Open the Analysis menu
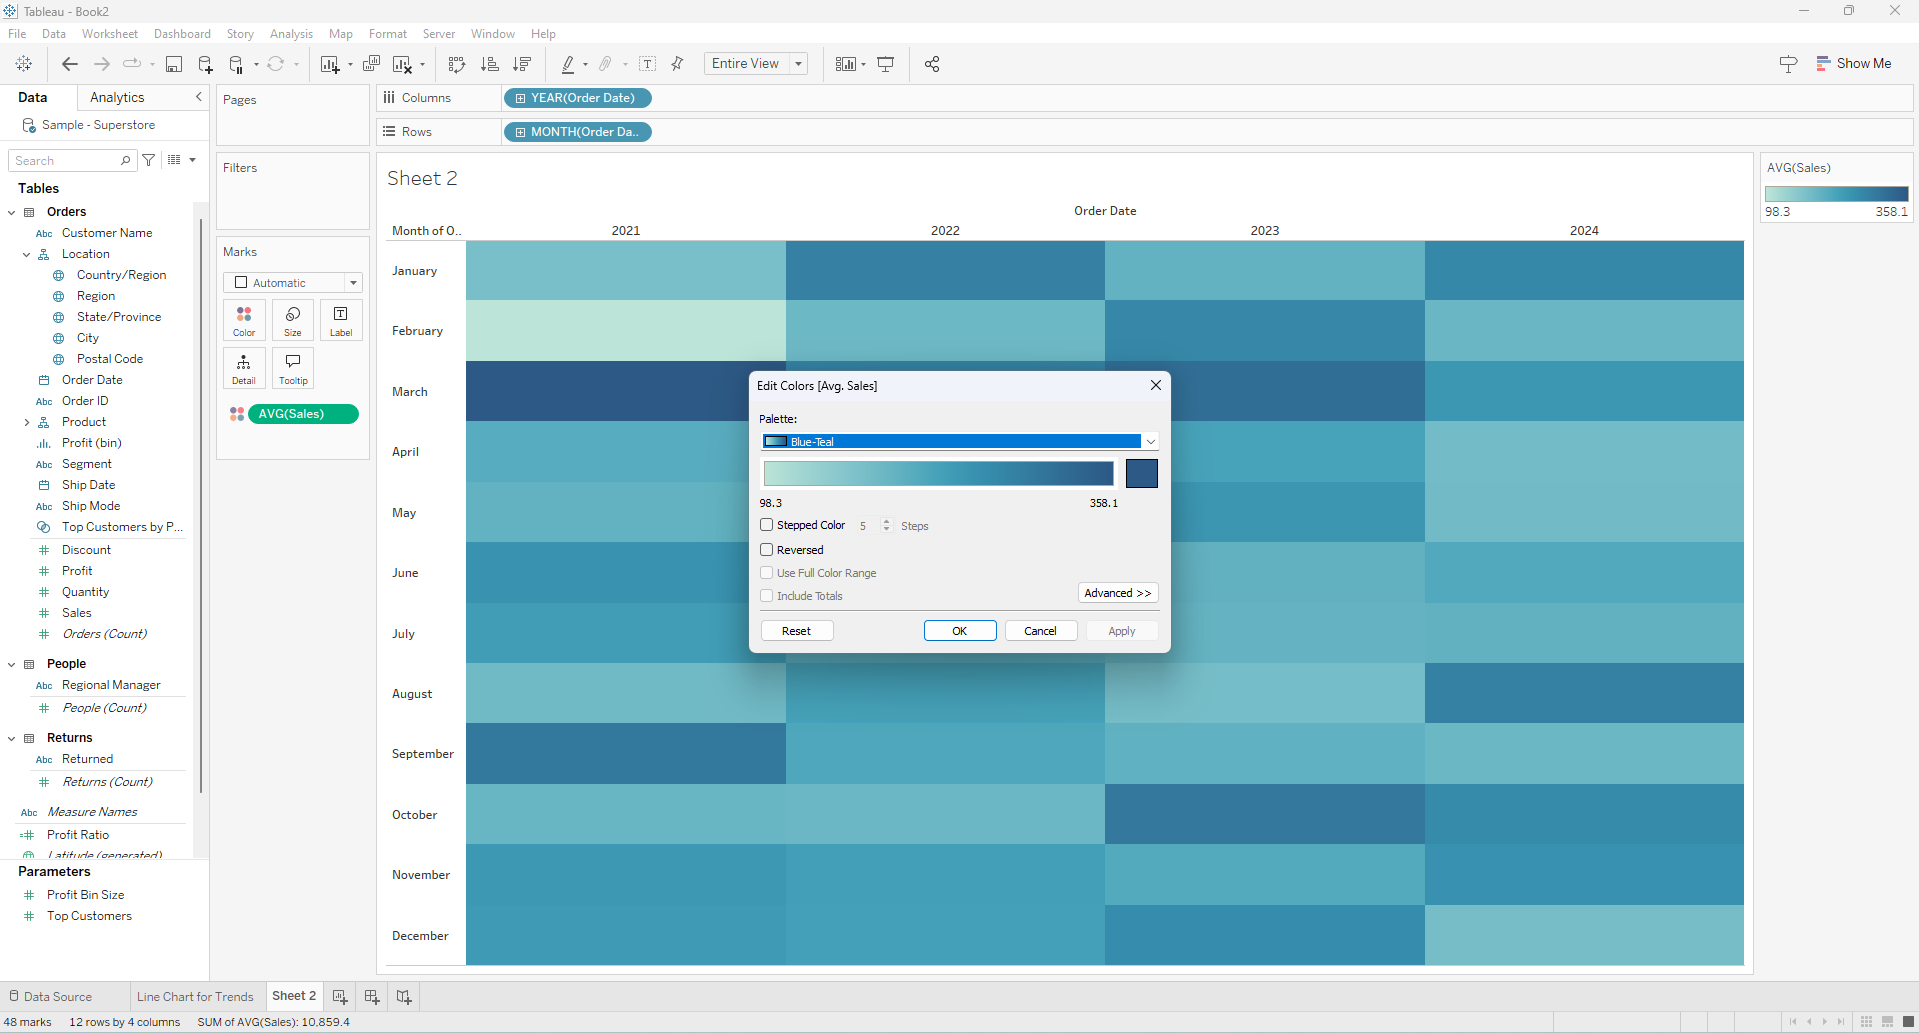Image resolution: width=1919 pixels, height=1033 pixels. 291,34
